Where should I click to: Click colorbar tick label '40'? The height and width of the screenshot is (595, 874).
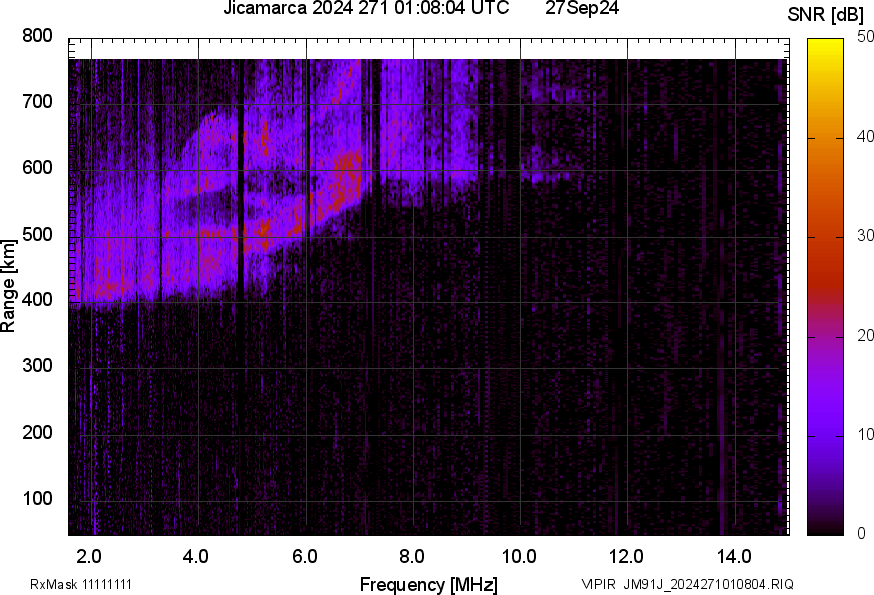pyautogui.click(x=866, y=136)
